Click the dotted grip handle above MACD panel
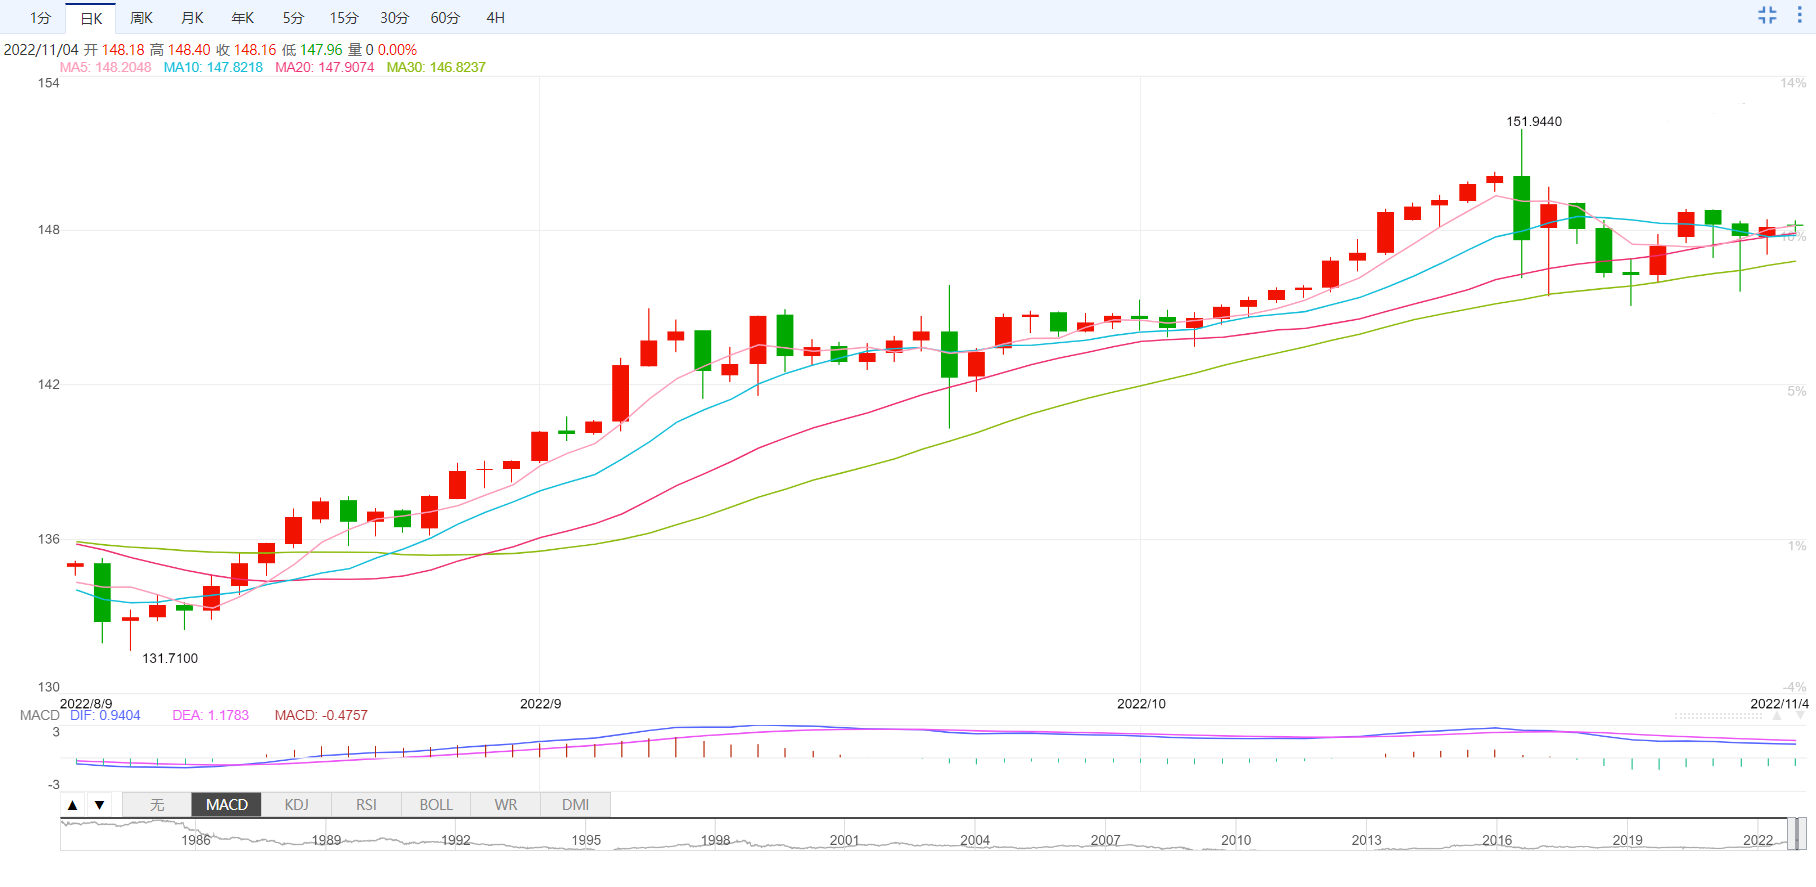Screen dimensions: 1816x887 click(x=1719, y=716)
